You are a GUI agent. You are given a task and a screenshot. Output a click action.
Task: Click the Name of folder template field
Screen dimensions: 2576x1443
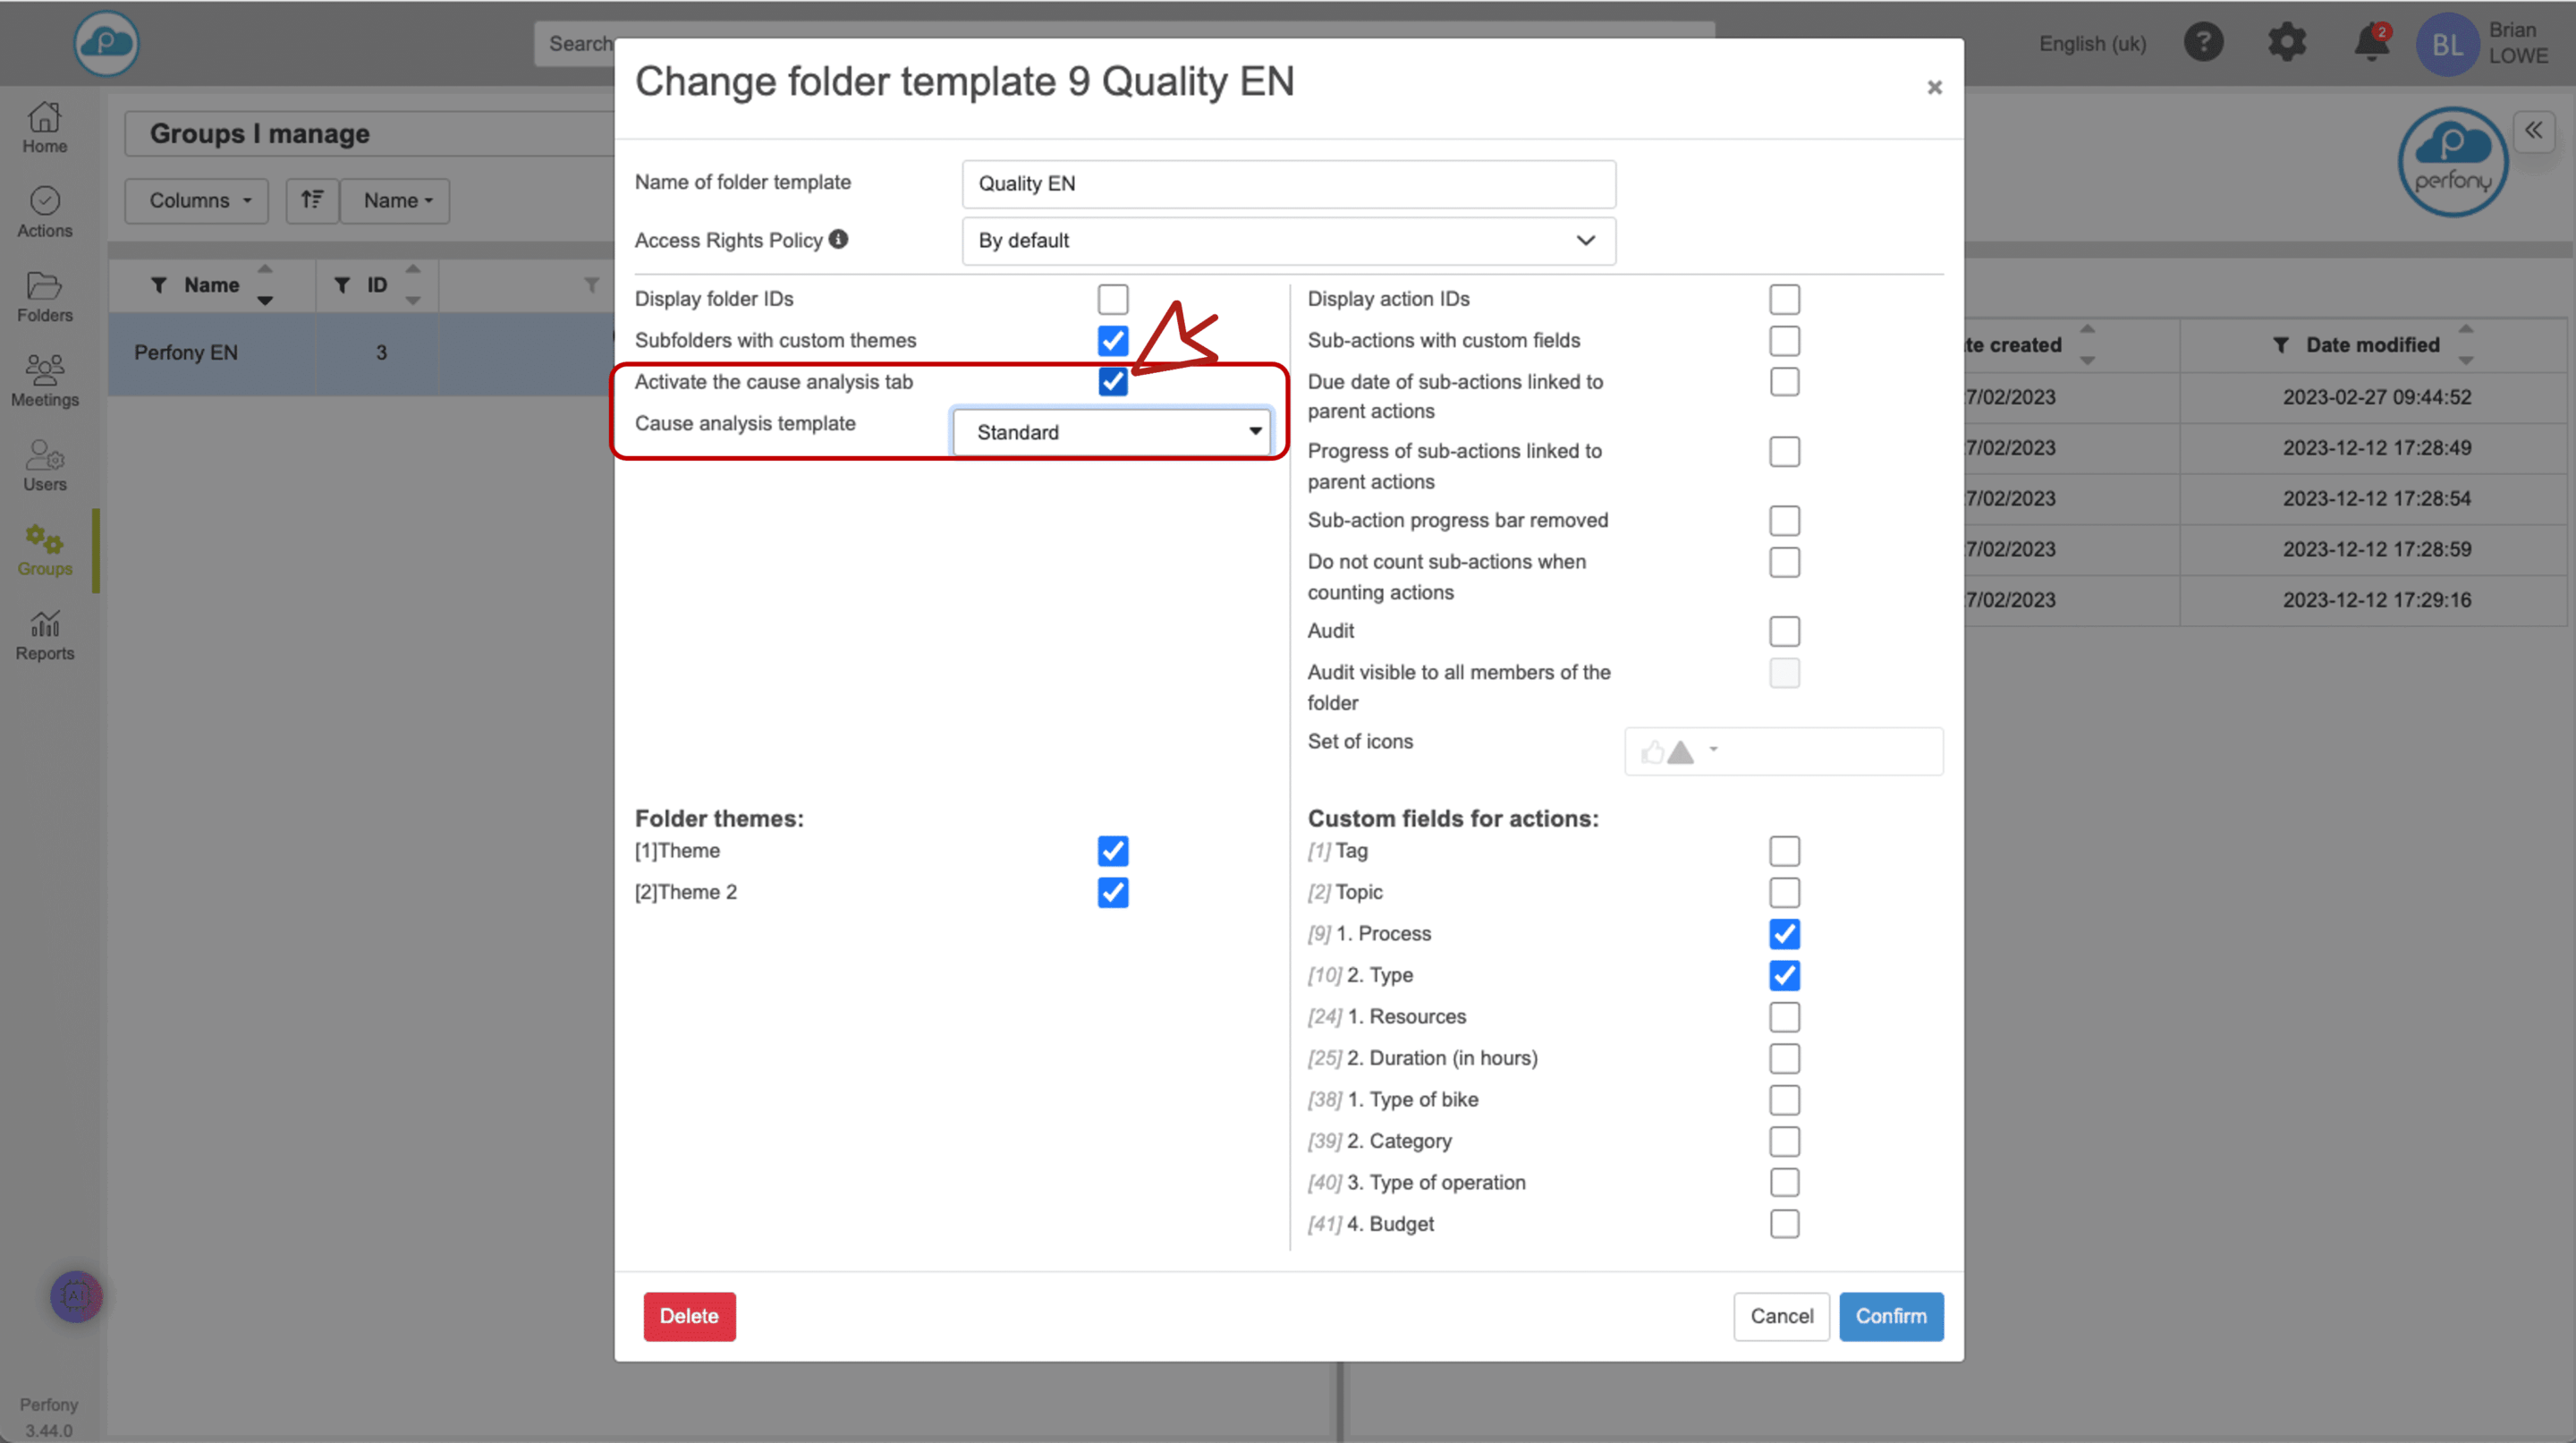pos(1288,184)
